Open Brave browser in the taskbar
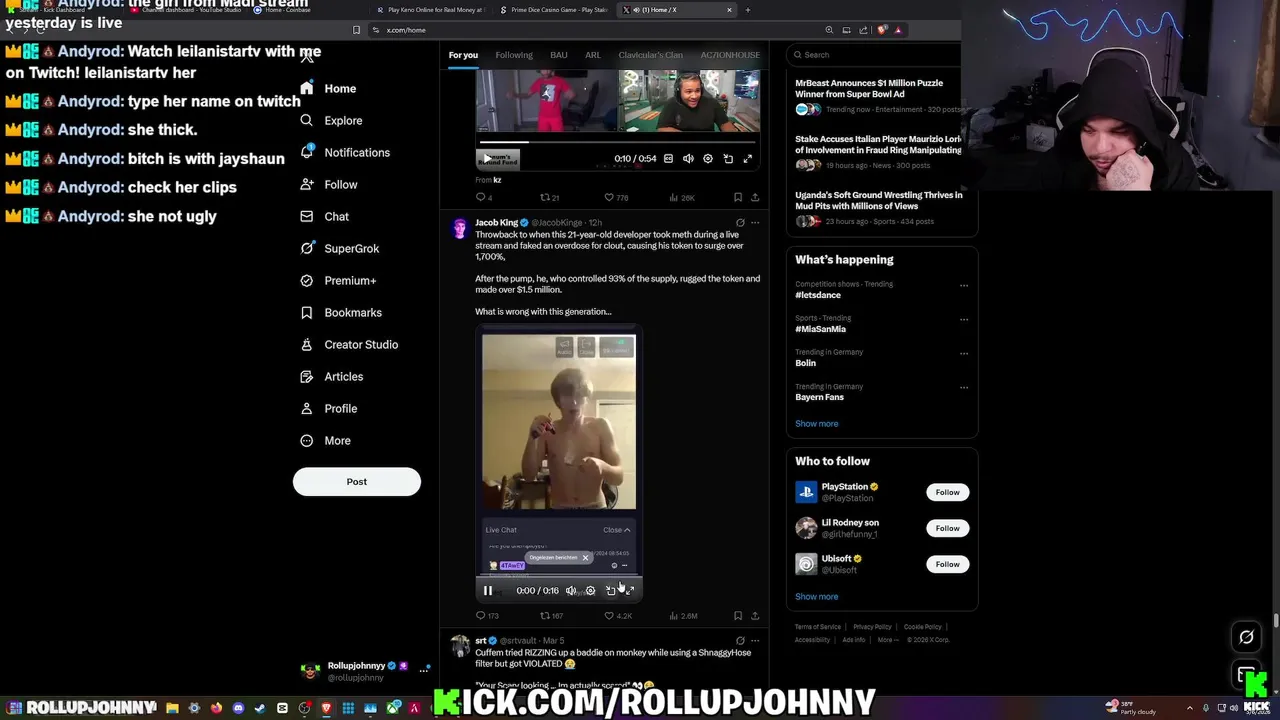1280x720 pixels. tap(326, 709)
